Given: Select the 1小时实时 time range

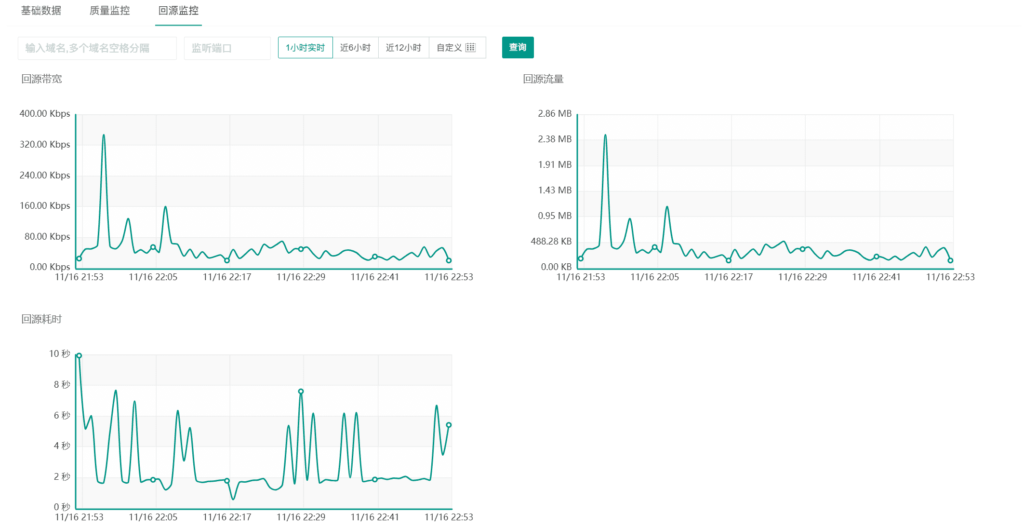Looking at the screenshot, I should click(305, 48).
